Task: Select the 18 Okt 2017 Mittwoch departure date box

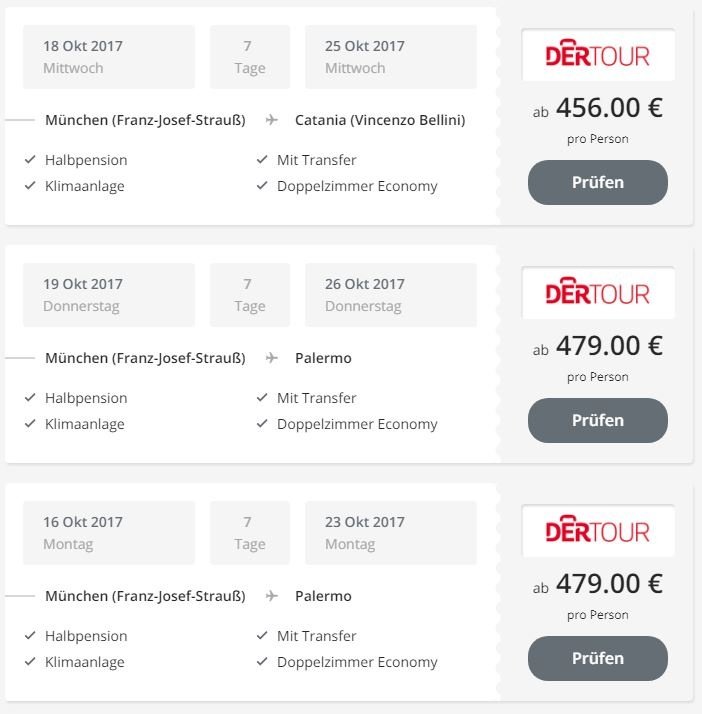Action: 109,57
